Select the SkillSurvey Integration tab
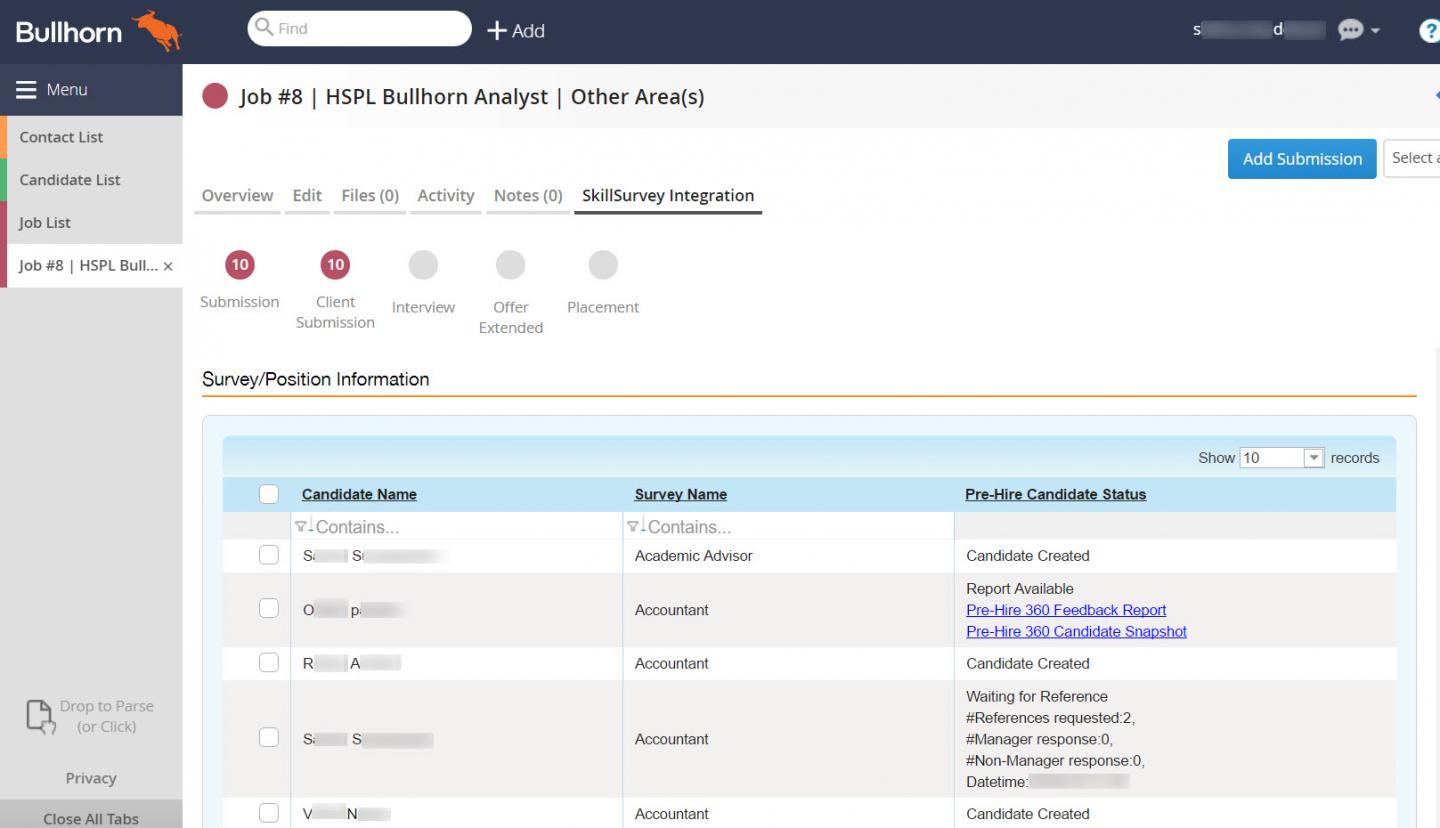This screenshot has width=1440, height=828. pyautogui.click(x=668, y=196)
